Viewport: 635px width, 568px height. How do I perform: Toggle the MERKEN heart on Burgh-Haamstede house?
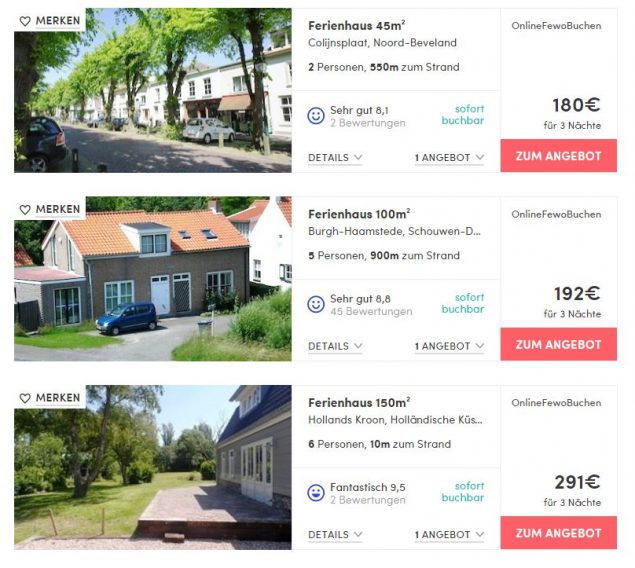tap(50, 209)
